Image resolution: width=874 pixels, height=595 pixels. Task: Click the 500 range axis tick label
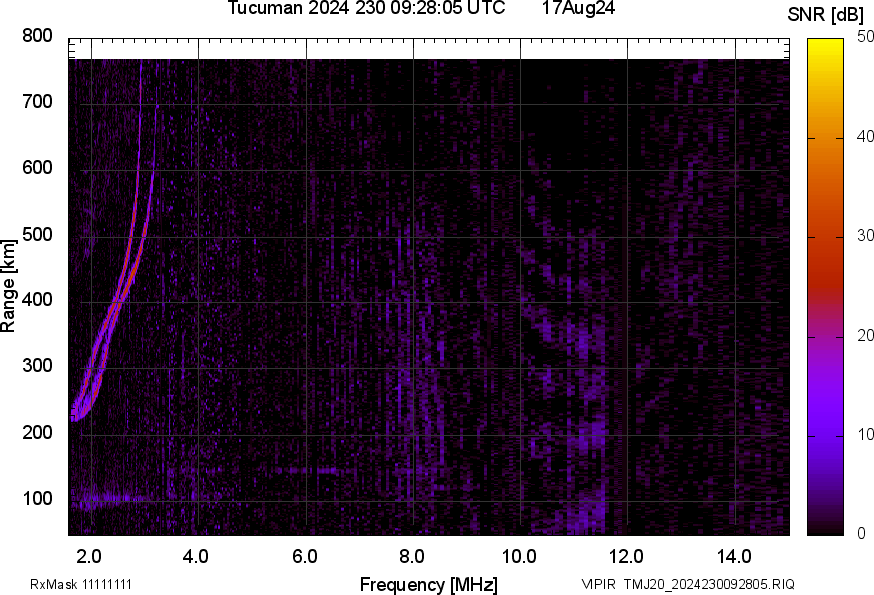(37, 235)
